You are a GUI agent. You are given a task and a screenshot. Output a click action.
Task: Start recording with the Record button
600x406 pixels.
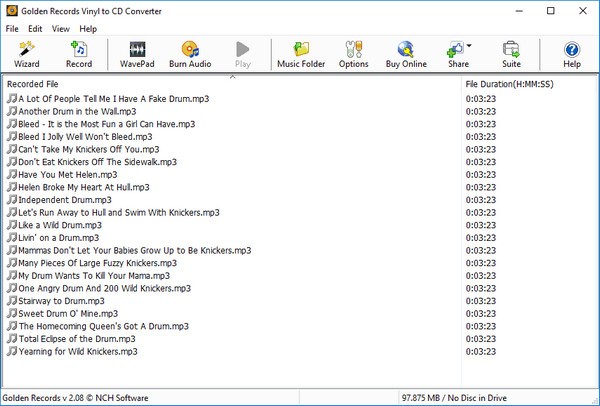pyautogui.click(x=79, y=54)
